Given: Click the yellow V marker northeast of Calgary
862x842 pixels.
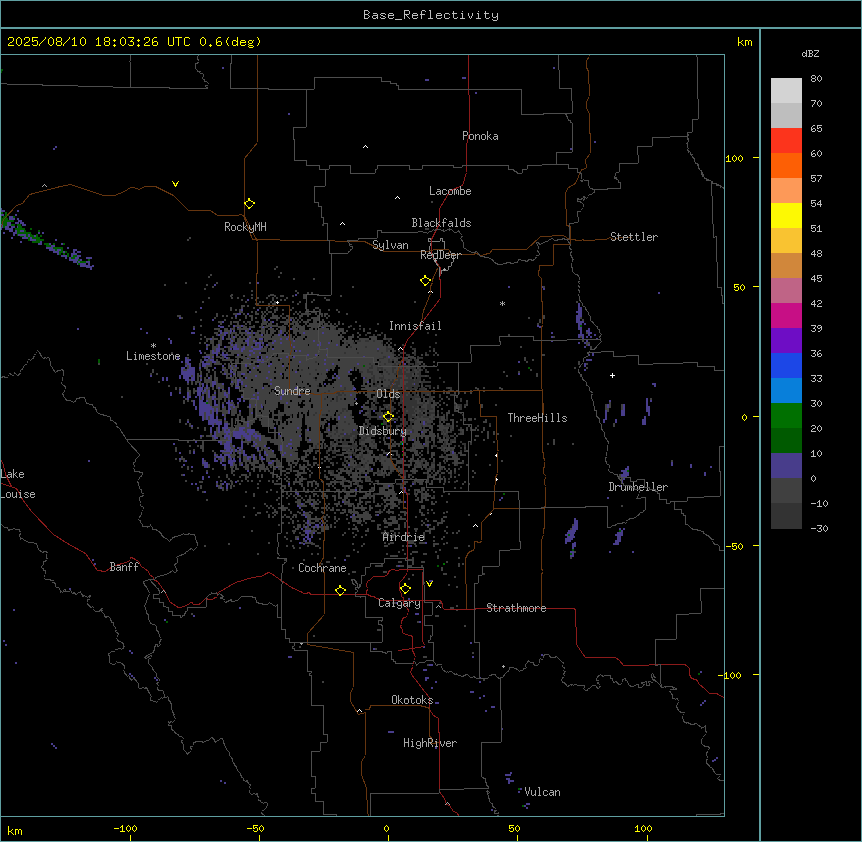Looking at the screenshot, I should (x=429, y=584).
